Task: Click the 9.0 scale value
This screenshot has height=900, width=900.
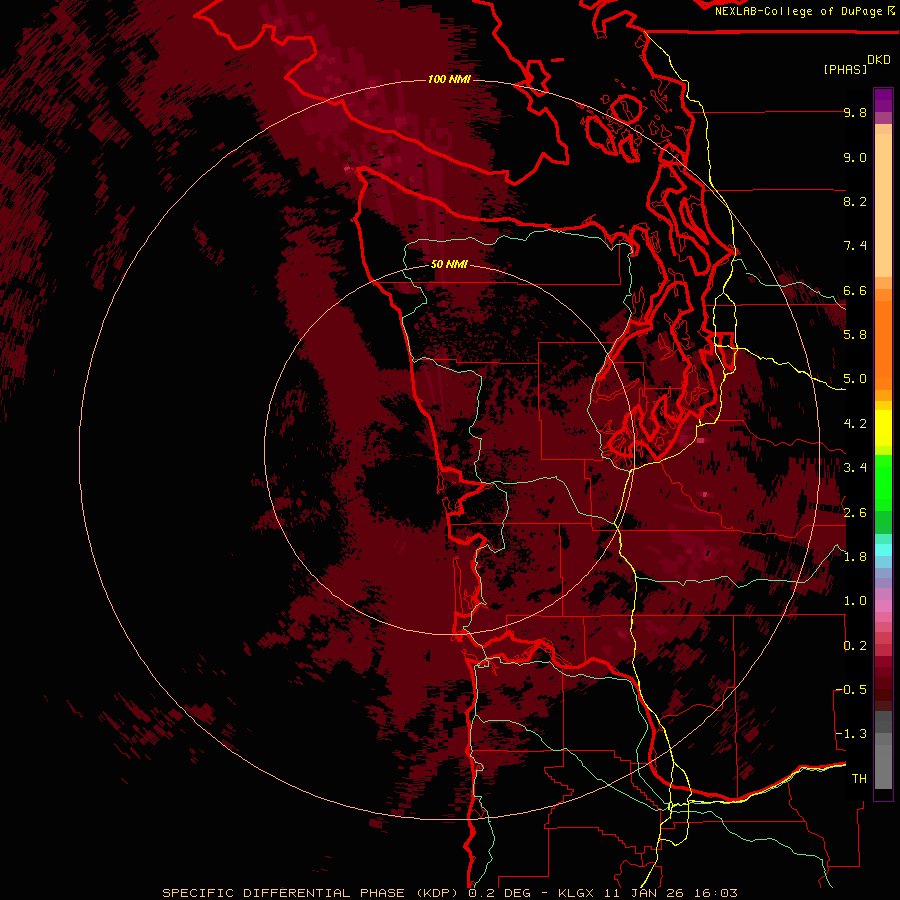Action: point(855,157)
